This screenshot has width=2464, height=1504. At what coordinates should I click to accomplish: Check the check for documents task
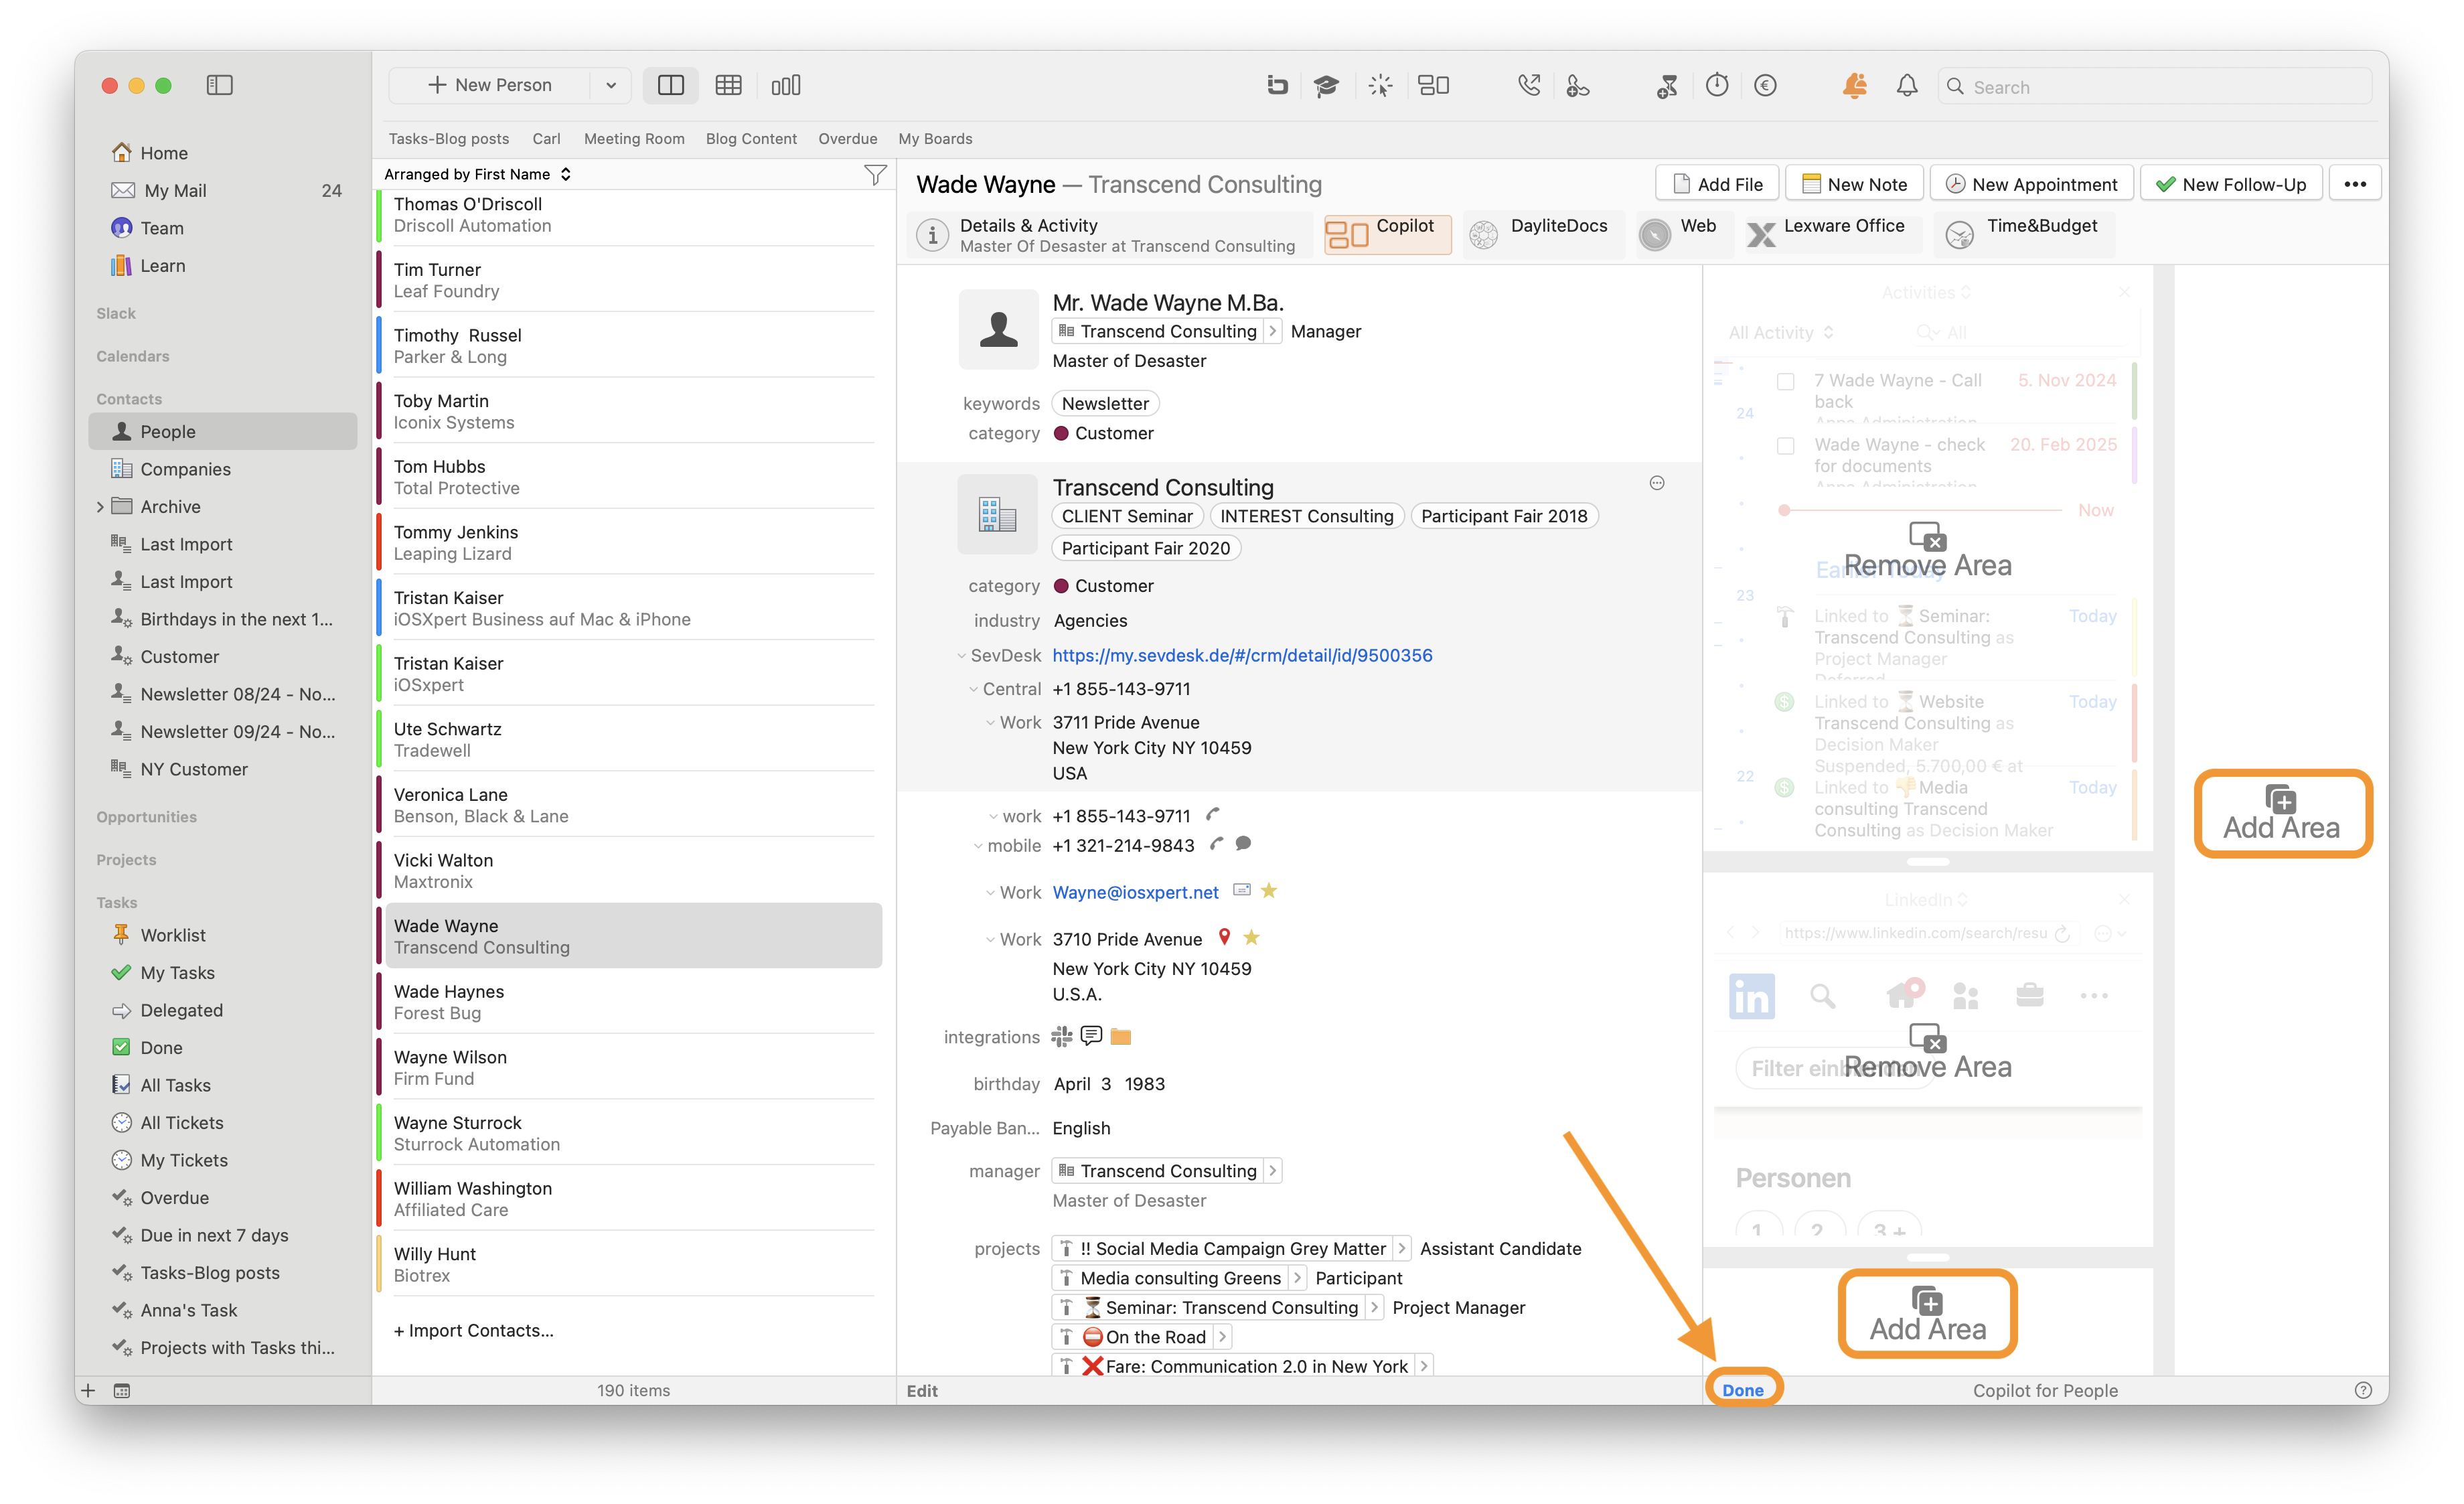pyautogui.click(x=1785, y=445)
